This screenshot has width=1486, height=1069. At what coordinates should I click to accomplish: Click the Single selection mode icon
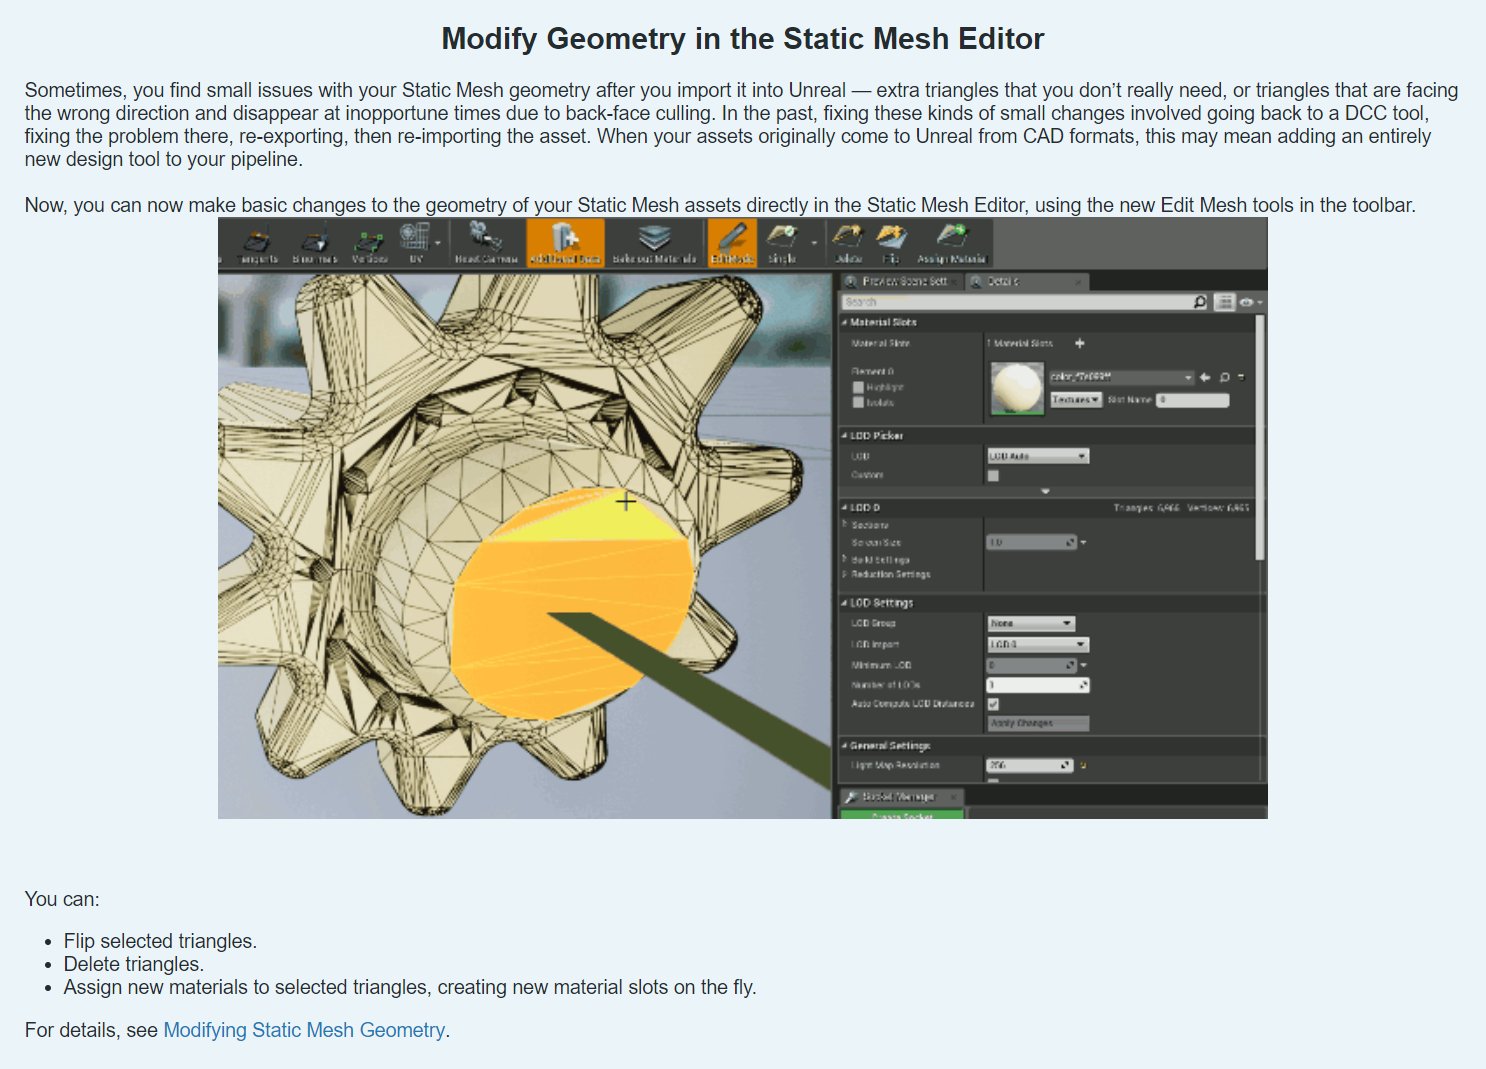[x=782, y=245]
